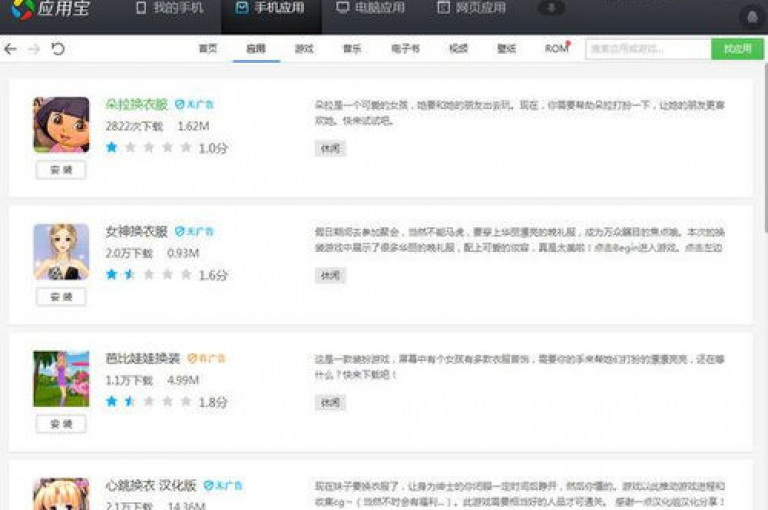This screenshot has width=768, height=510.
Task: Click the 无广告 badge for 心跳换衣 汉化版
Action: point(223,486)
